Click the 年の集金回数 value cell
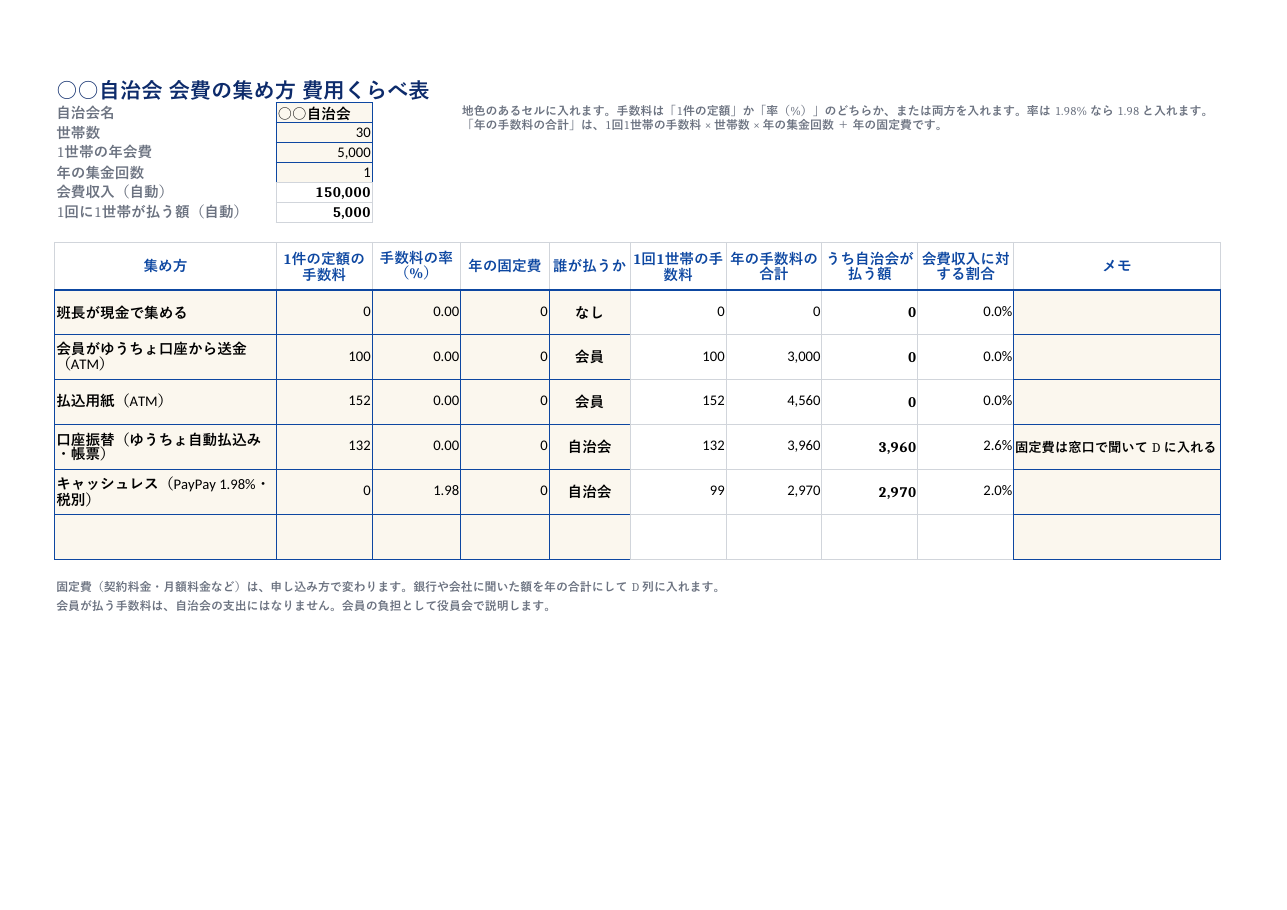 (x=324, y=173)
